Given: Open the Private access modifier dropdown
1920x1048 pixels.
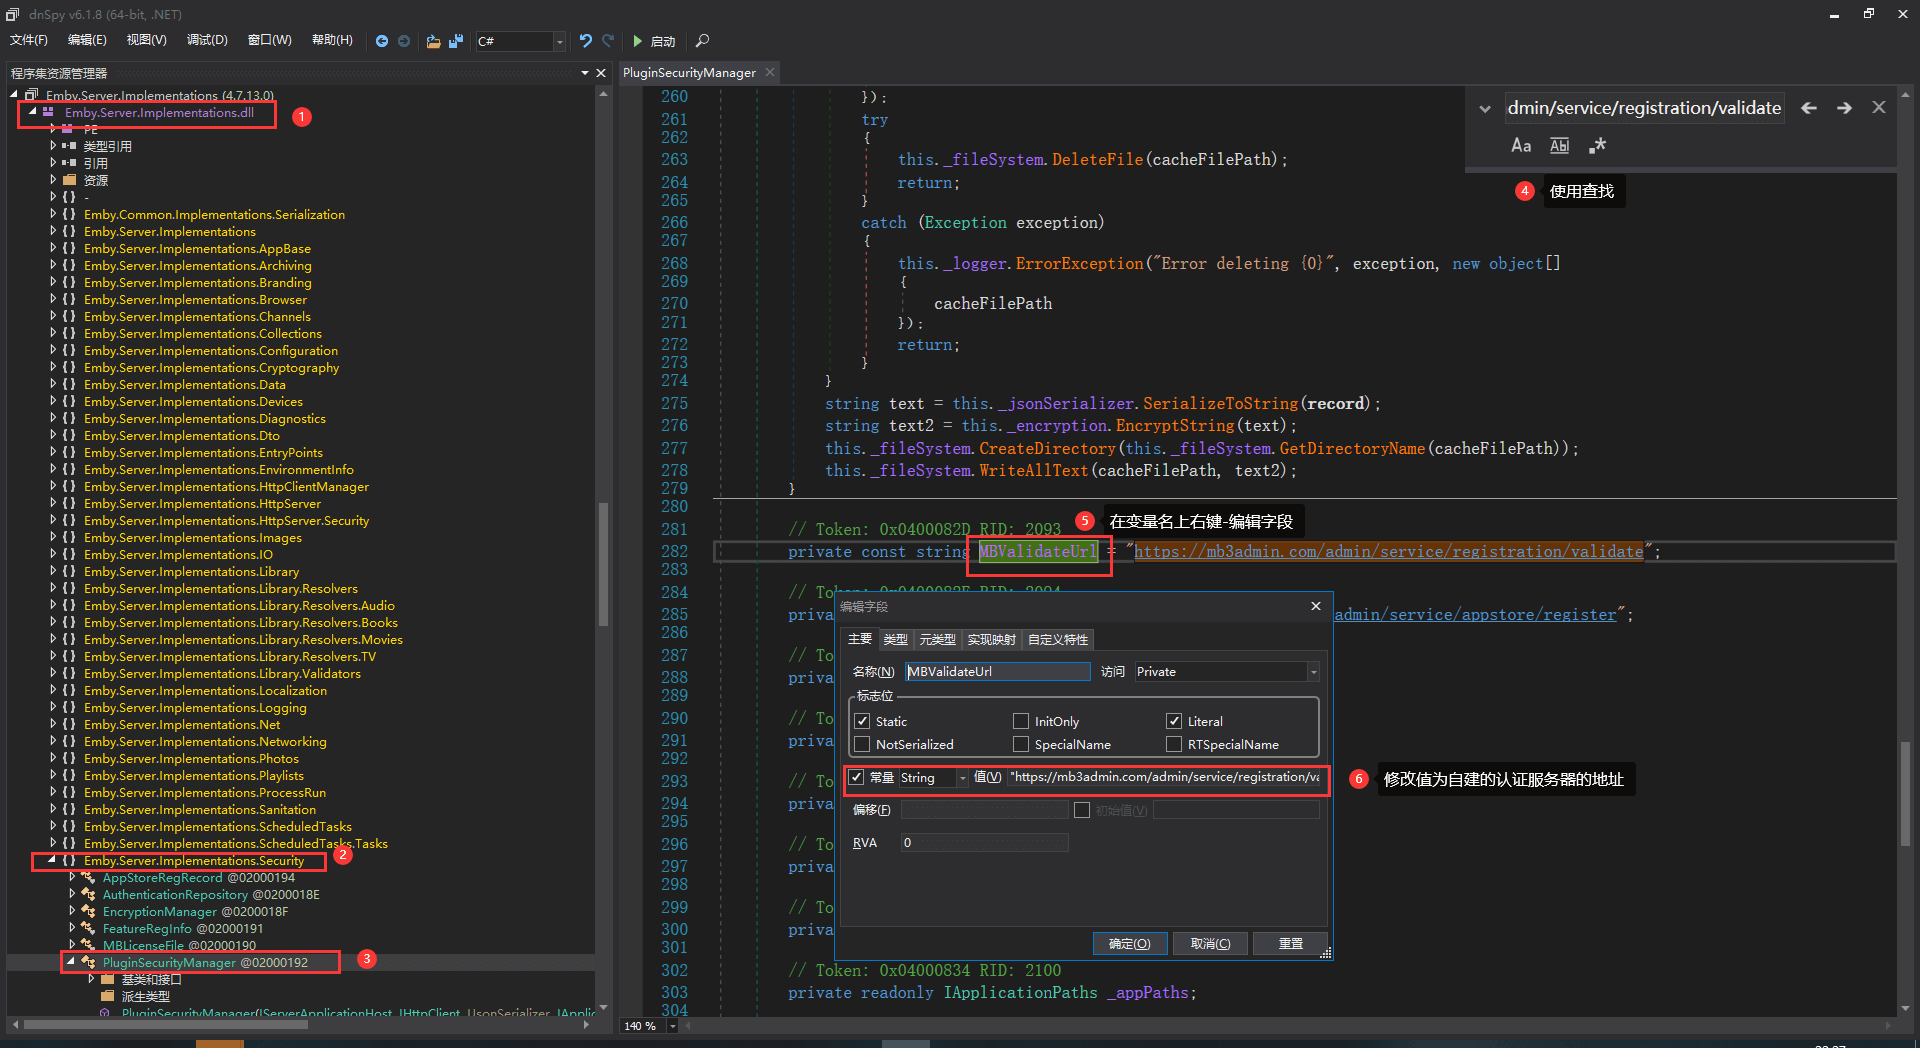Looking at the screenshot, I should coord(1311,671).
